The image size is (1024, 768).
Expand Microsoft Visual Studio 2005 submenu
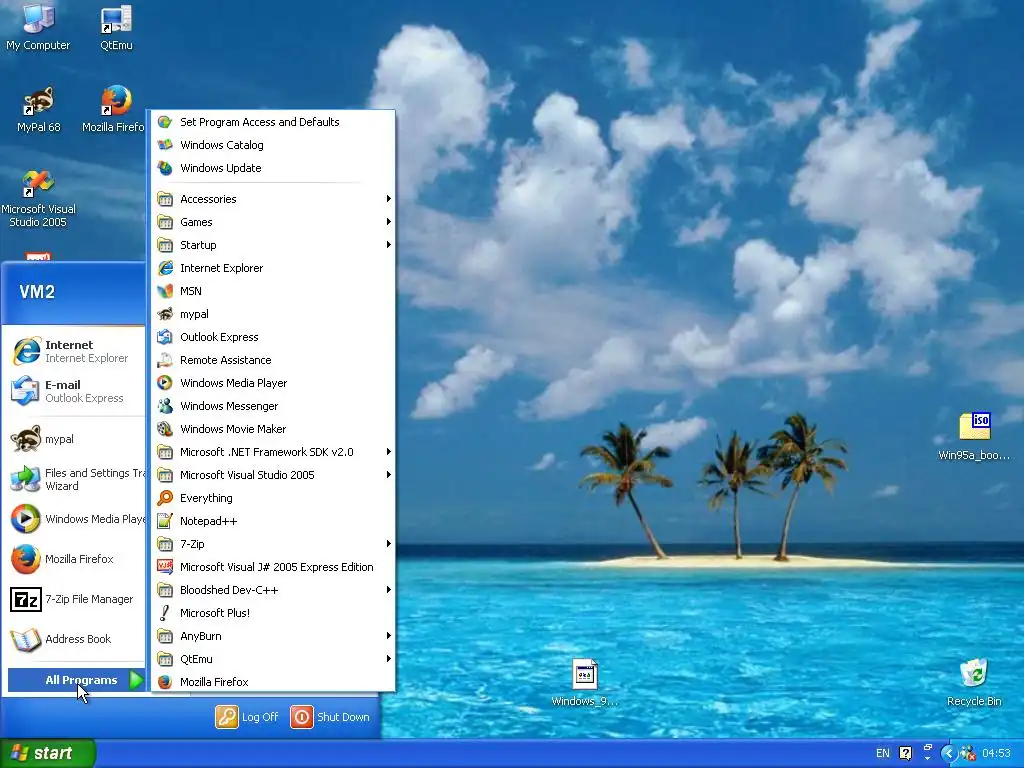273,475
